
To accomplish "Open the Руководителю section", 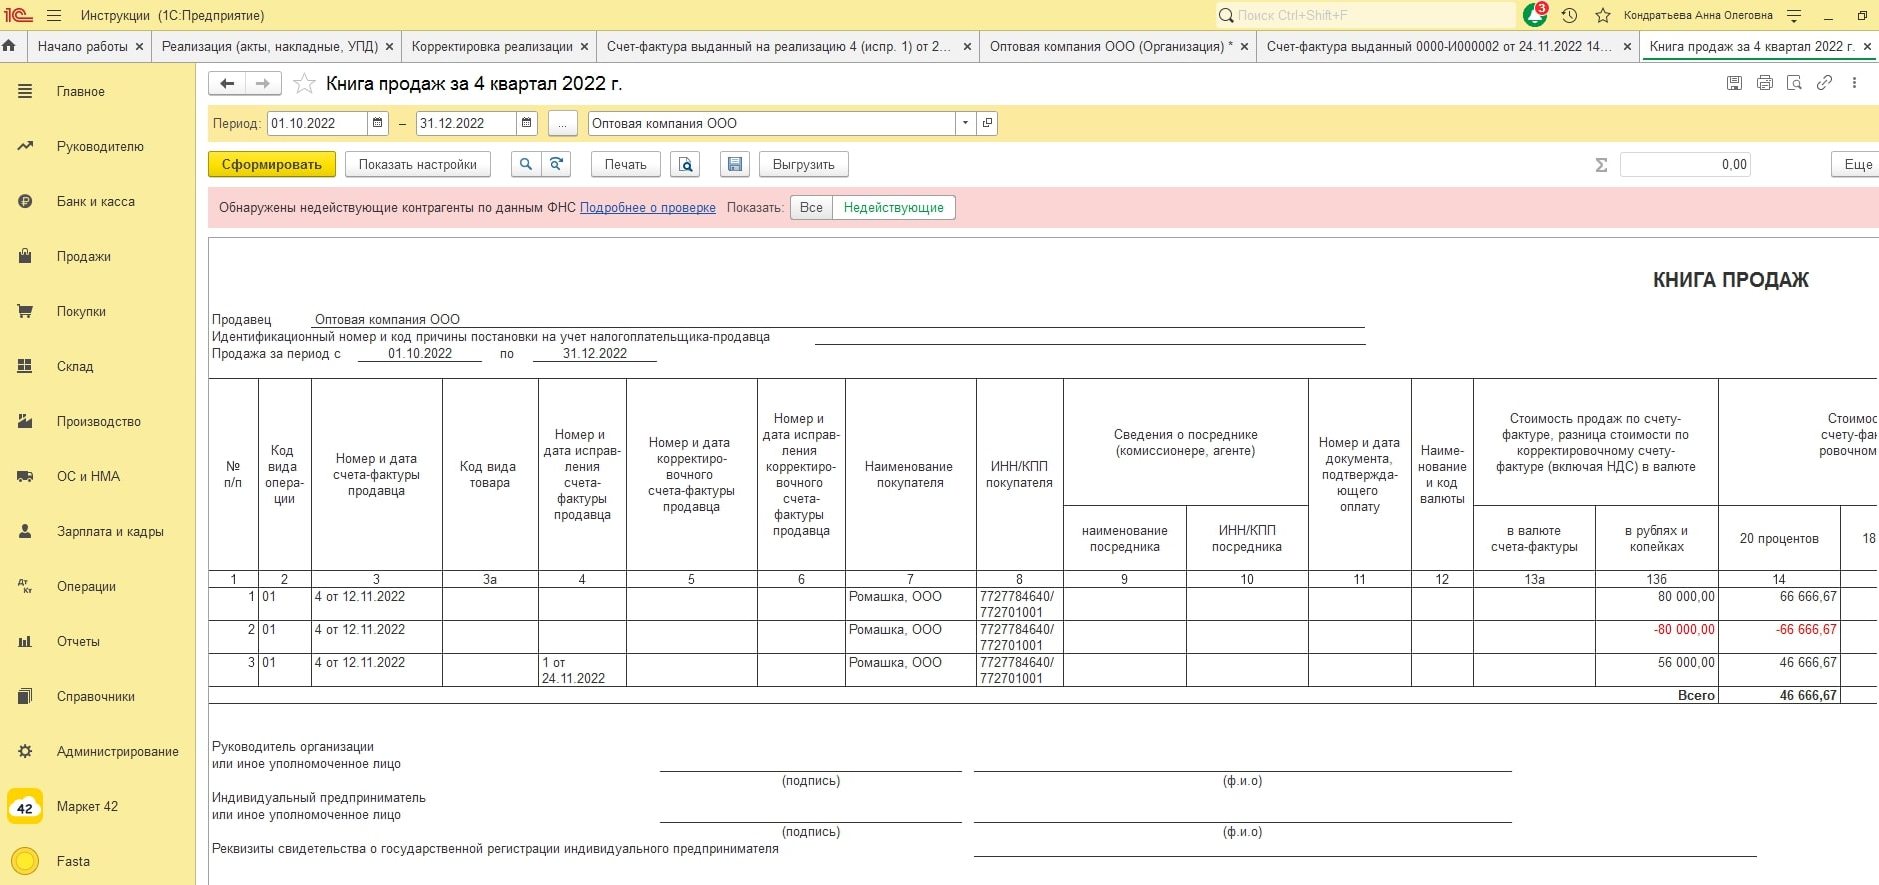I will coord(100,146).
